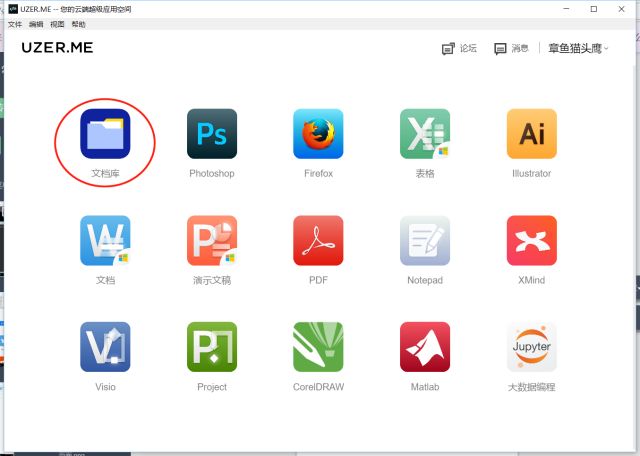The image size is (640, 456).
Task: Click the UZER.ME logo
Action: pos(57,47)
